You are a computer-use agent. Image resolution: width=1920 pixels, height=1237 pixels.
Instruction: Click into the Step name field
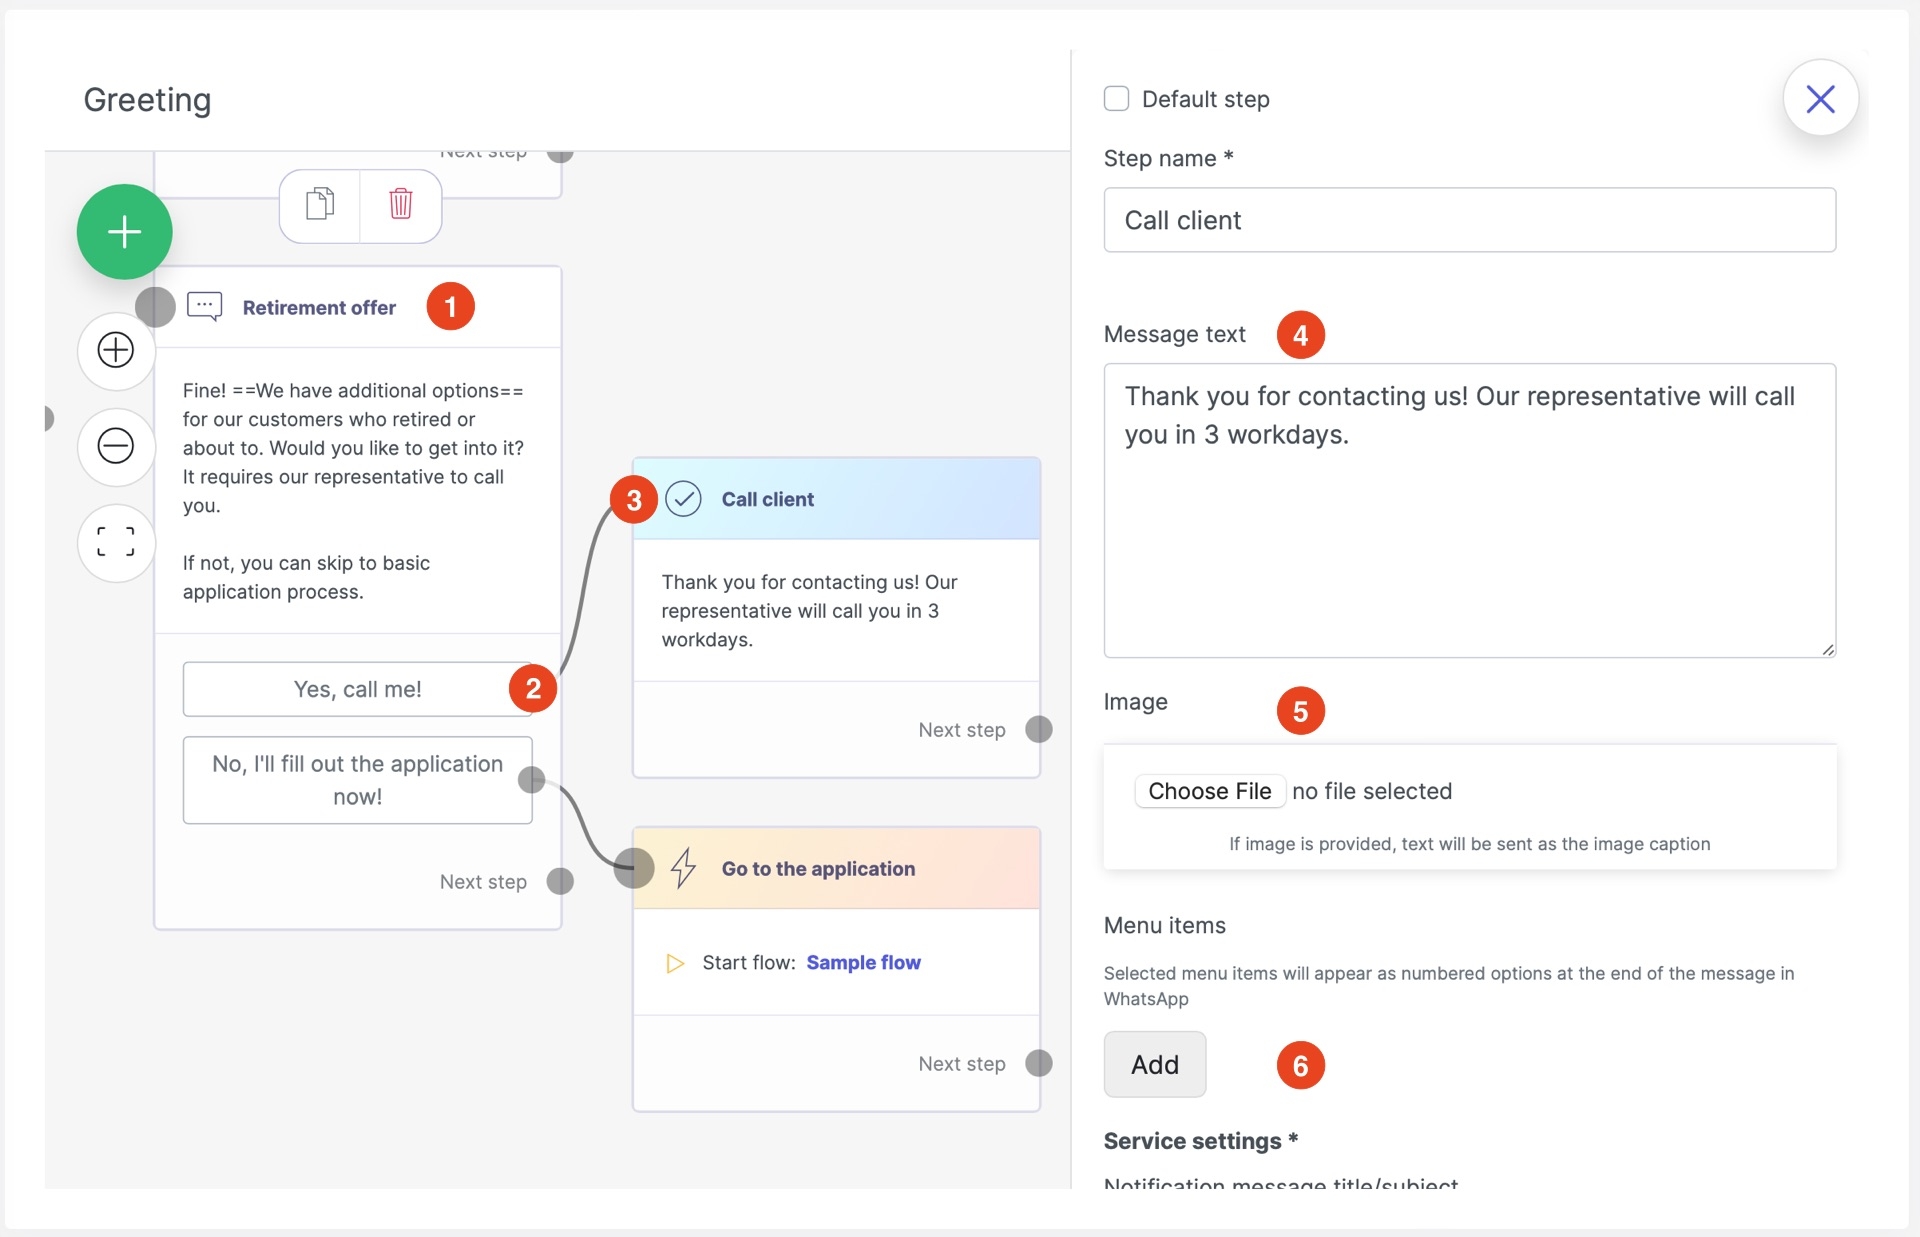pyautogui.click(x=1469, y=220)
